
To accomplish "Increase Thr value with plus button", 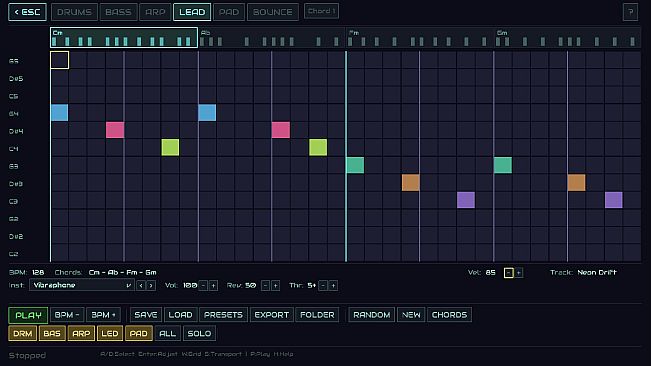I will [x=333, y=285].
